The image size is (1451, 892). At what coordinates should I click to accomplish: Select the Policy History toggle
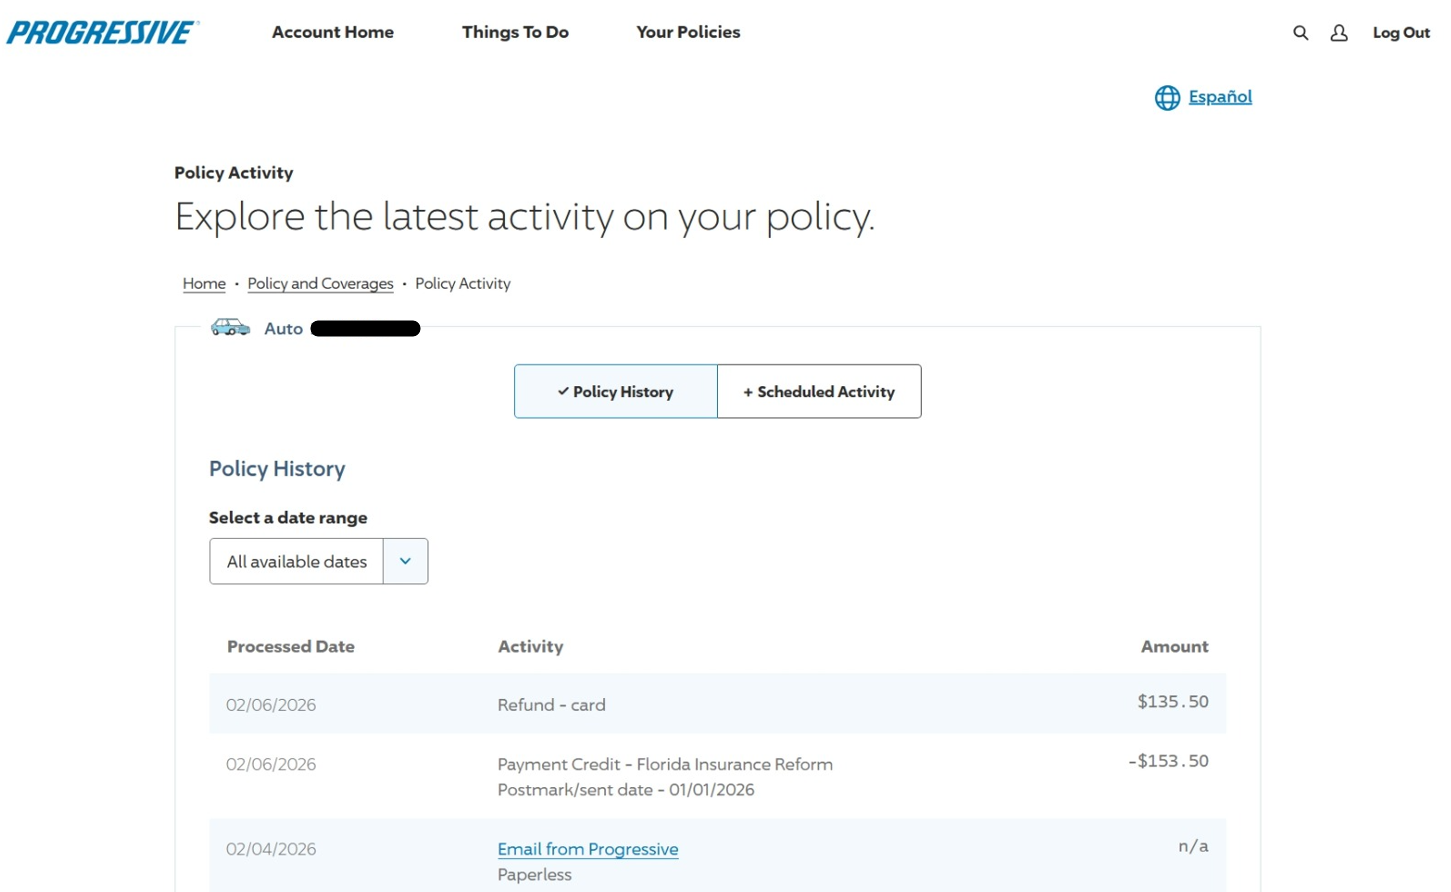coord(616,392)
